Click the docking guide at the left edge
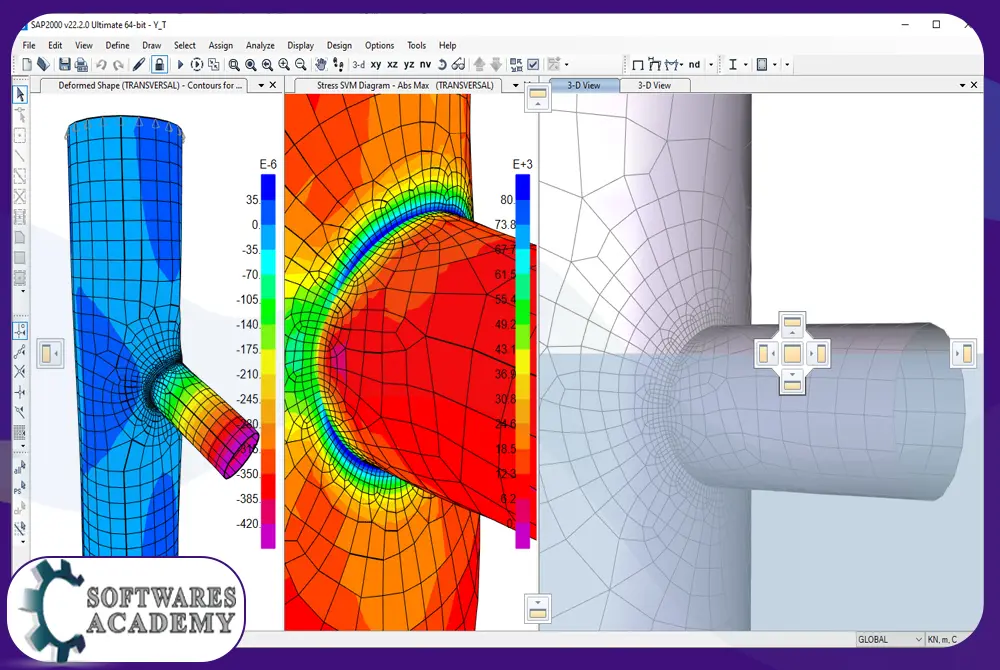Viewport: 1000px width, 670px height. point(50,353)
